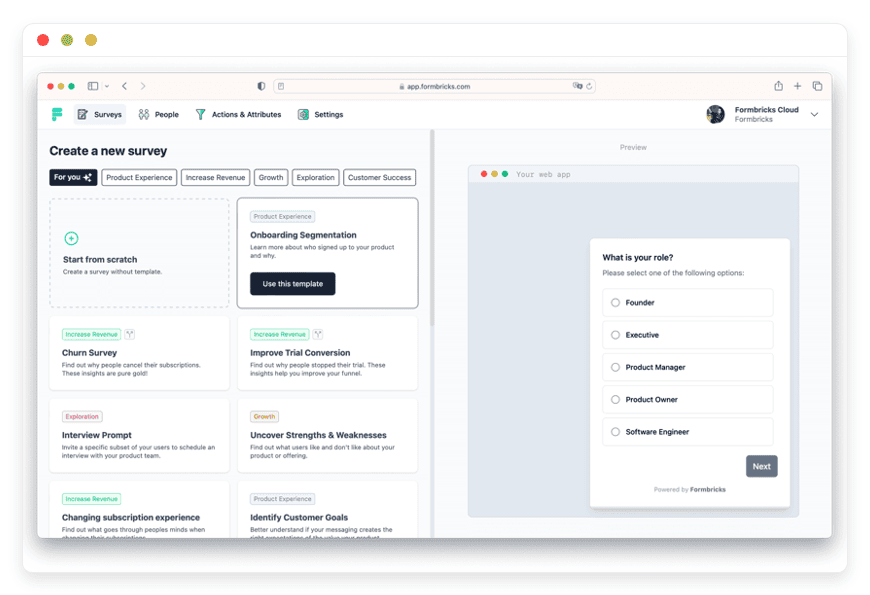The image size is (870, 595).
Task: Open the sidebar options chevron in Safari
Action: pyautogui.click(x=107, y=86)
